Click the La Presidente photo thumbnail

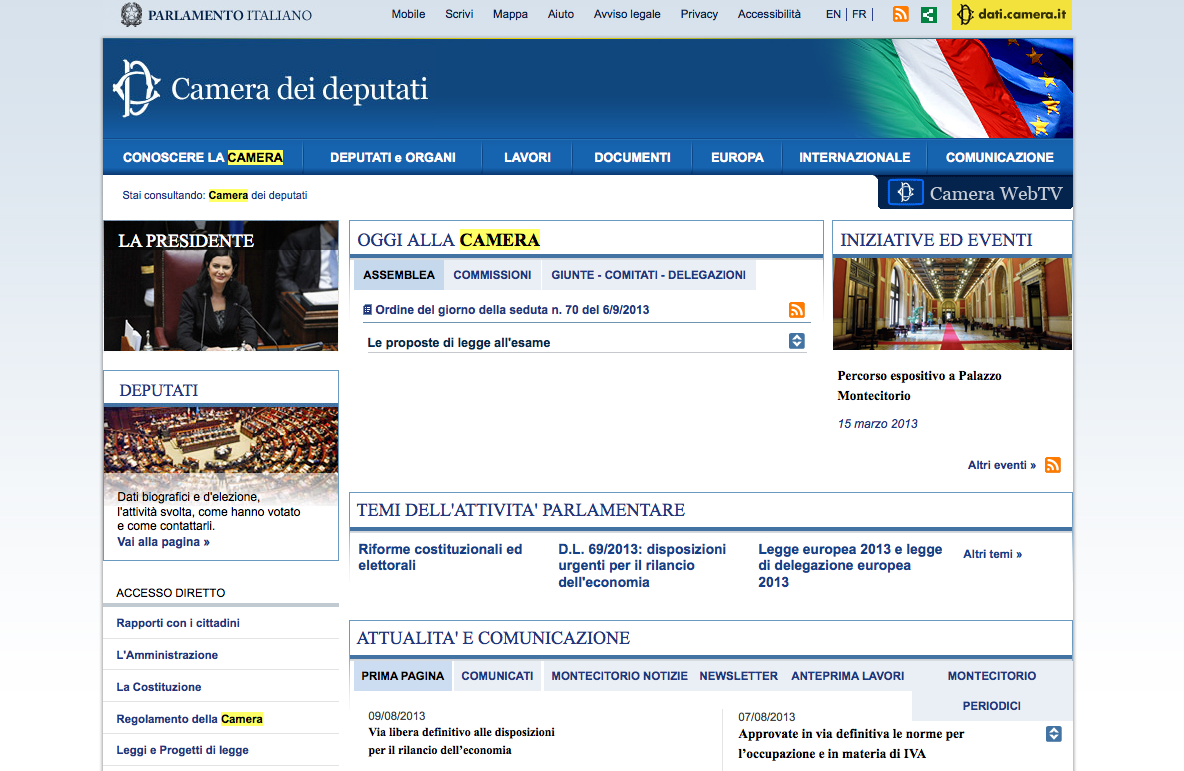pyautogui.click(x=220, y=286)
